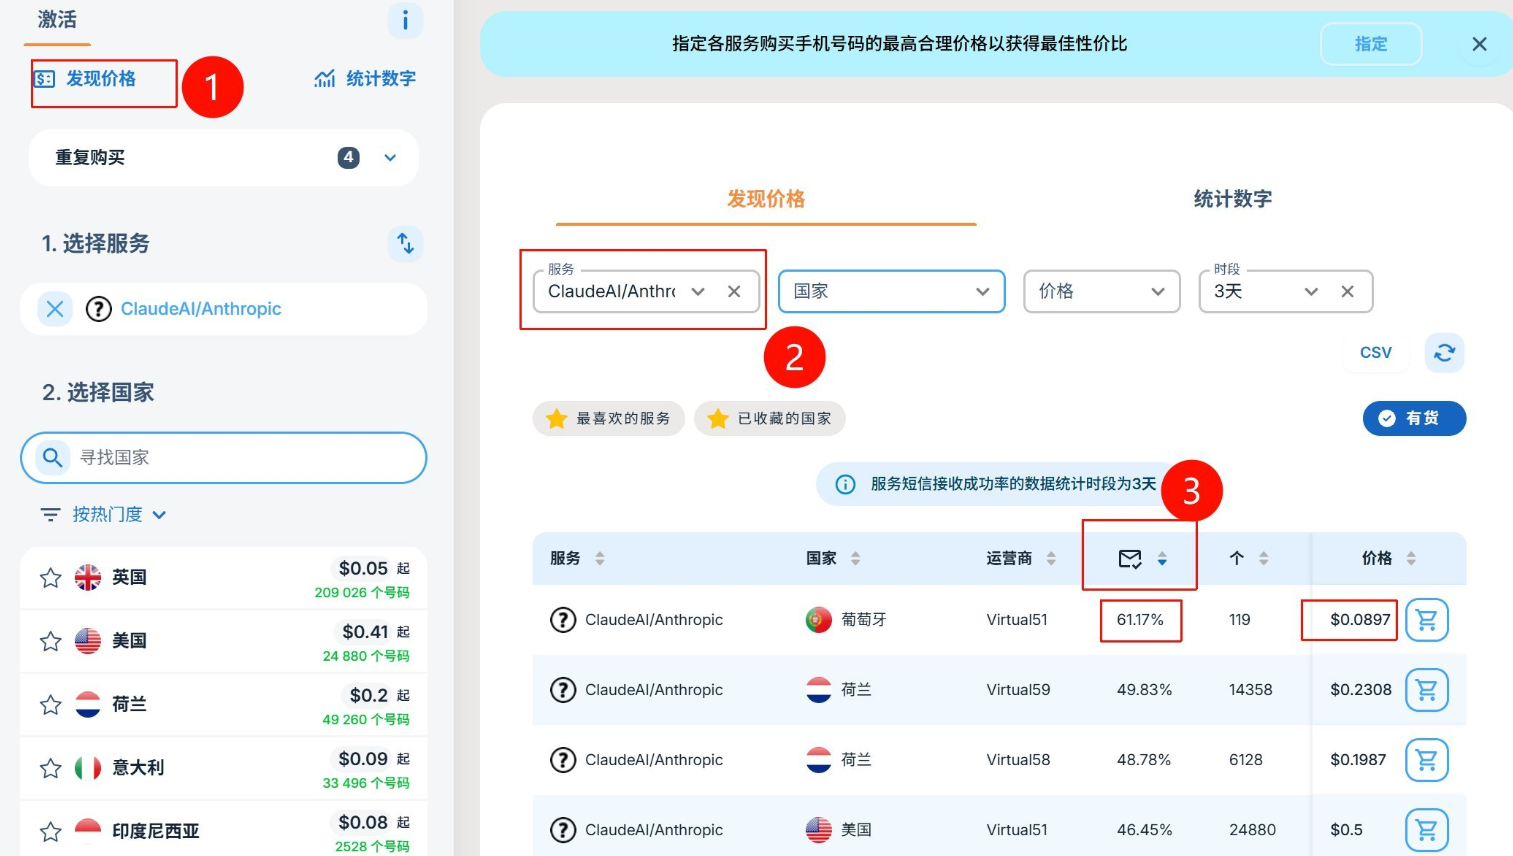Click the $0.2308 price cell

click(1361, 690)
